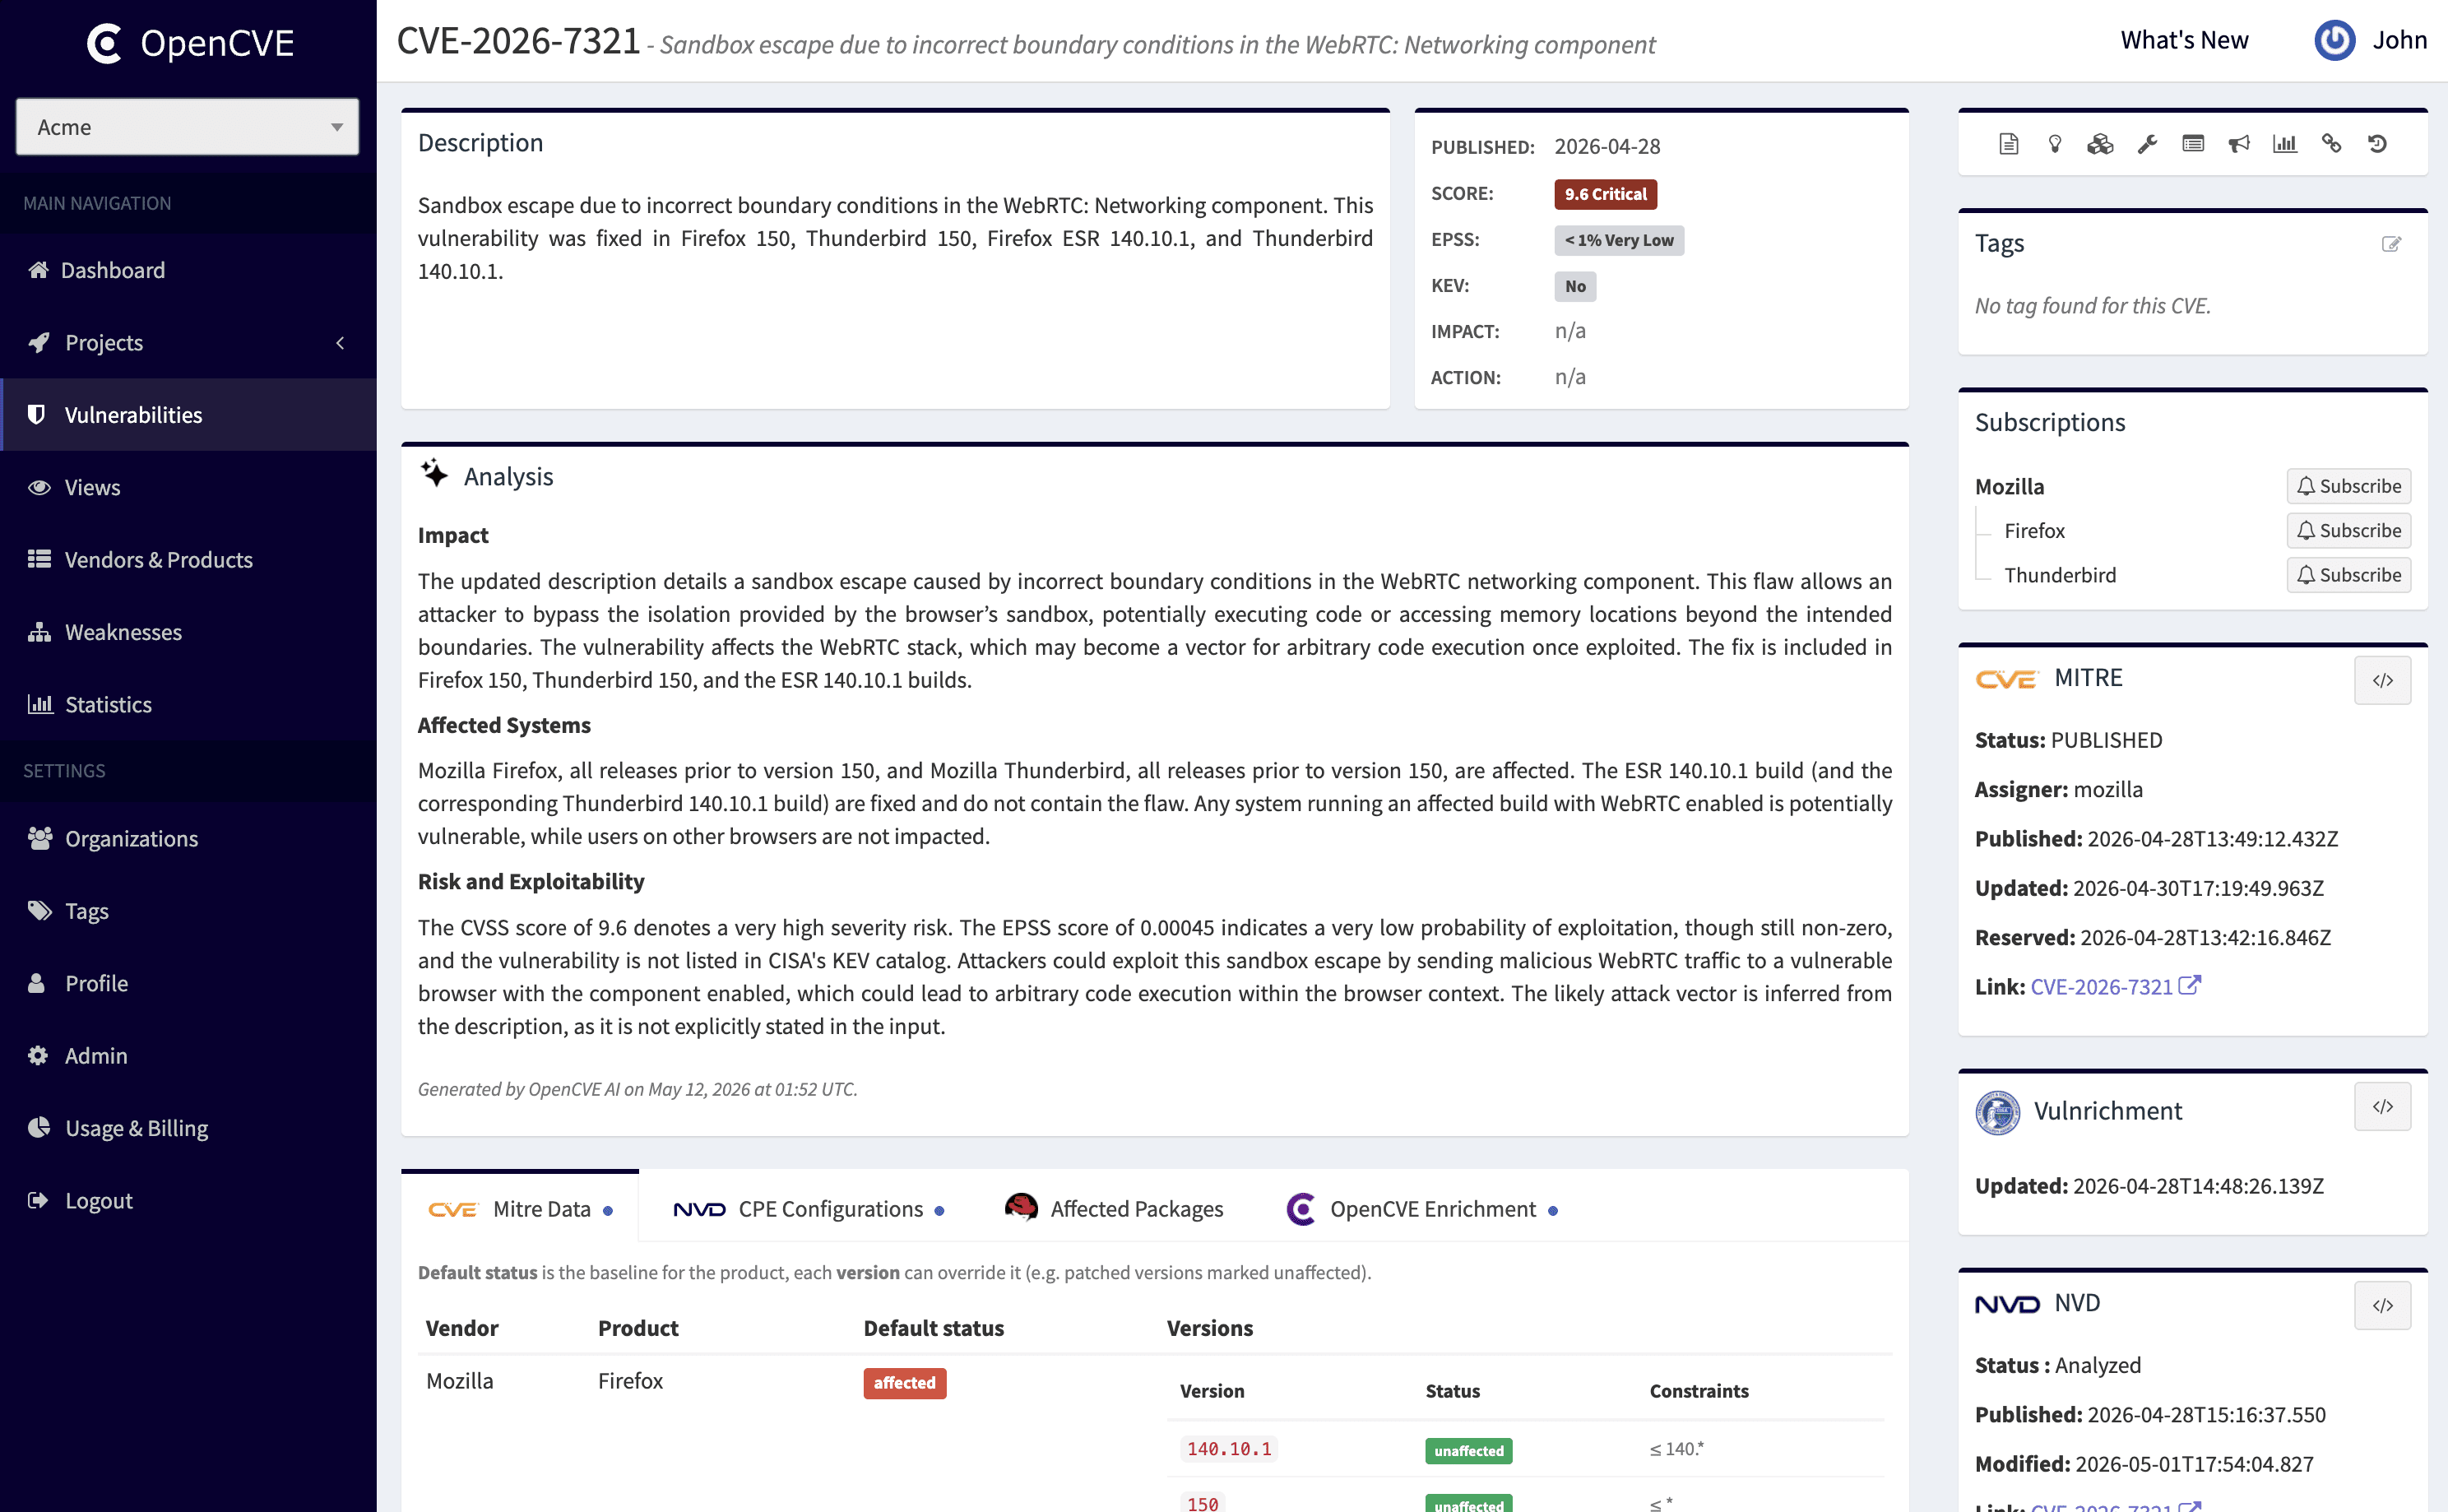The height and width of the screenshot is (1512, 2448).
Task: Click the Logout exit icon
Action: pos(38,1200)
